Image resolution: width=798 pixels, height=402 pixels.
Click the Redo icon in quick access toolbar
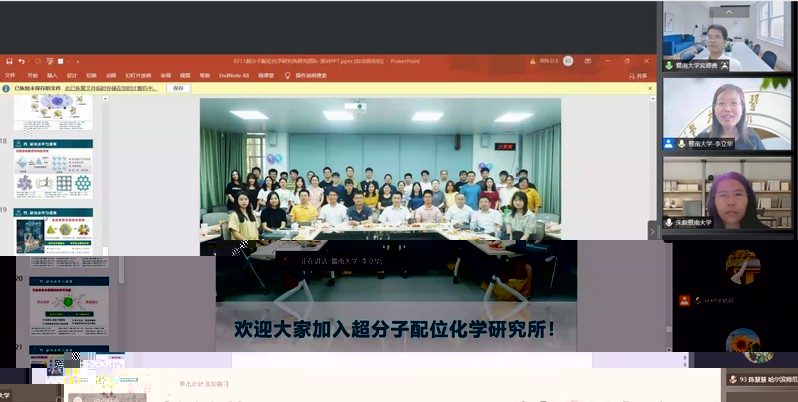(36, 61)
